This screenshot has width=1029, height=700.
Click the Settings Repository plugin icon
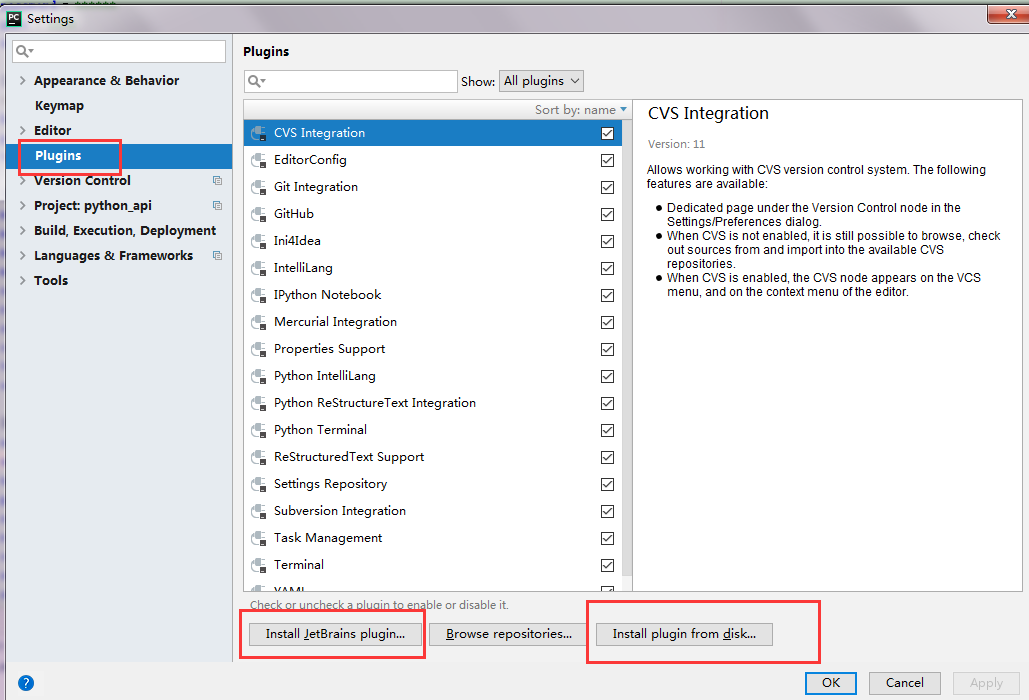coord(259,484)
